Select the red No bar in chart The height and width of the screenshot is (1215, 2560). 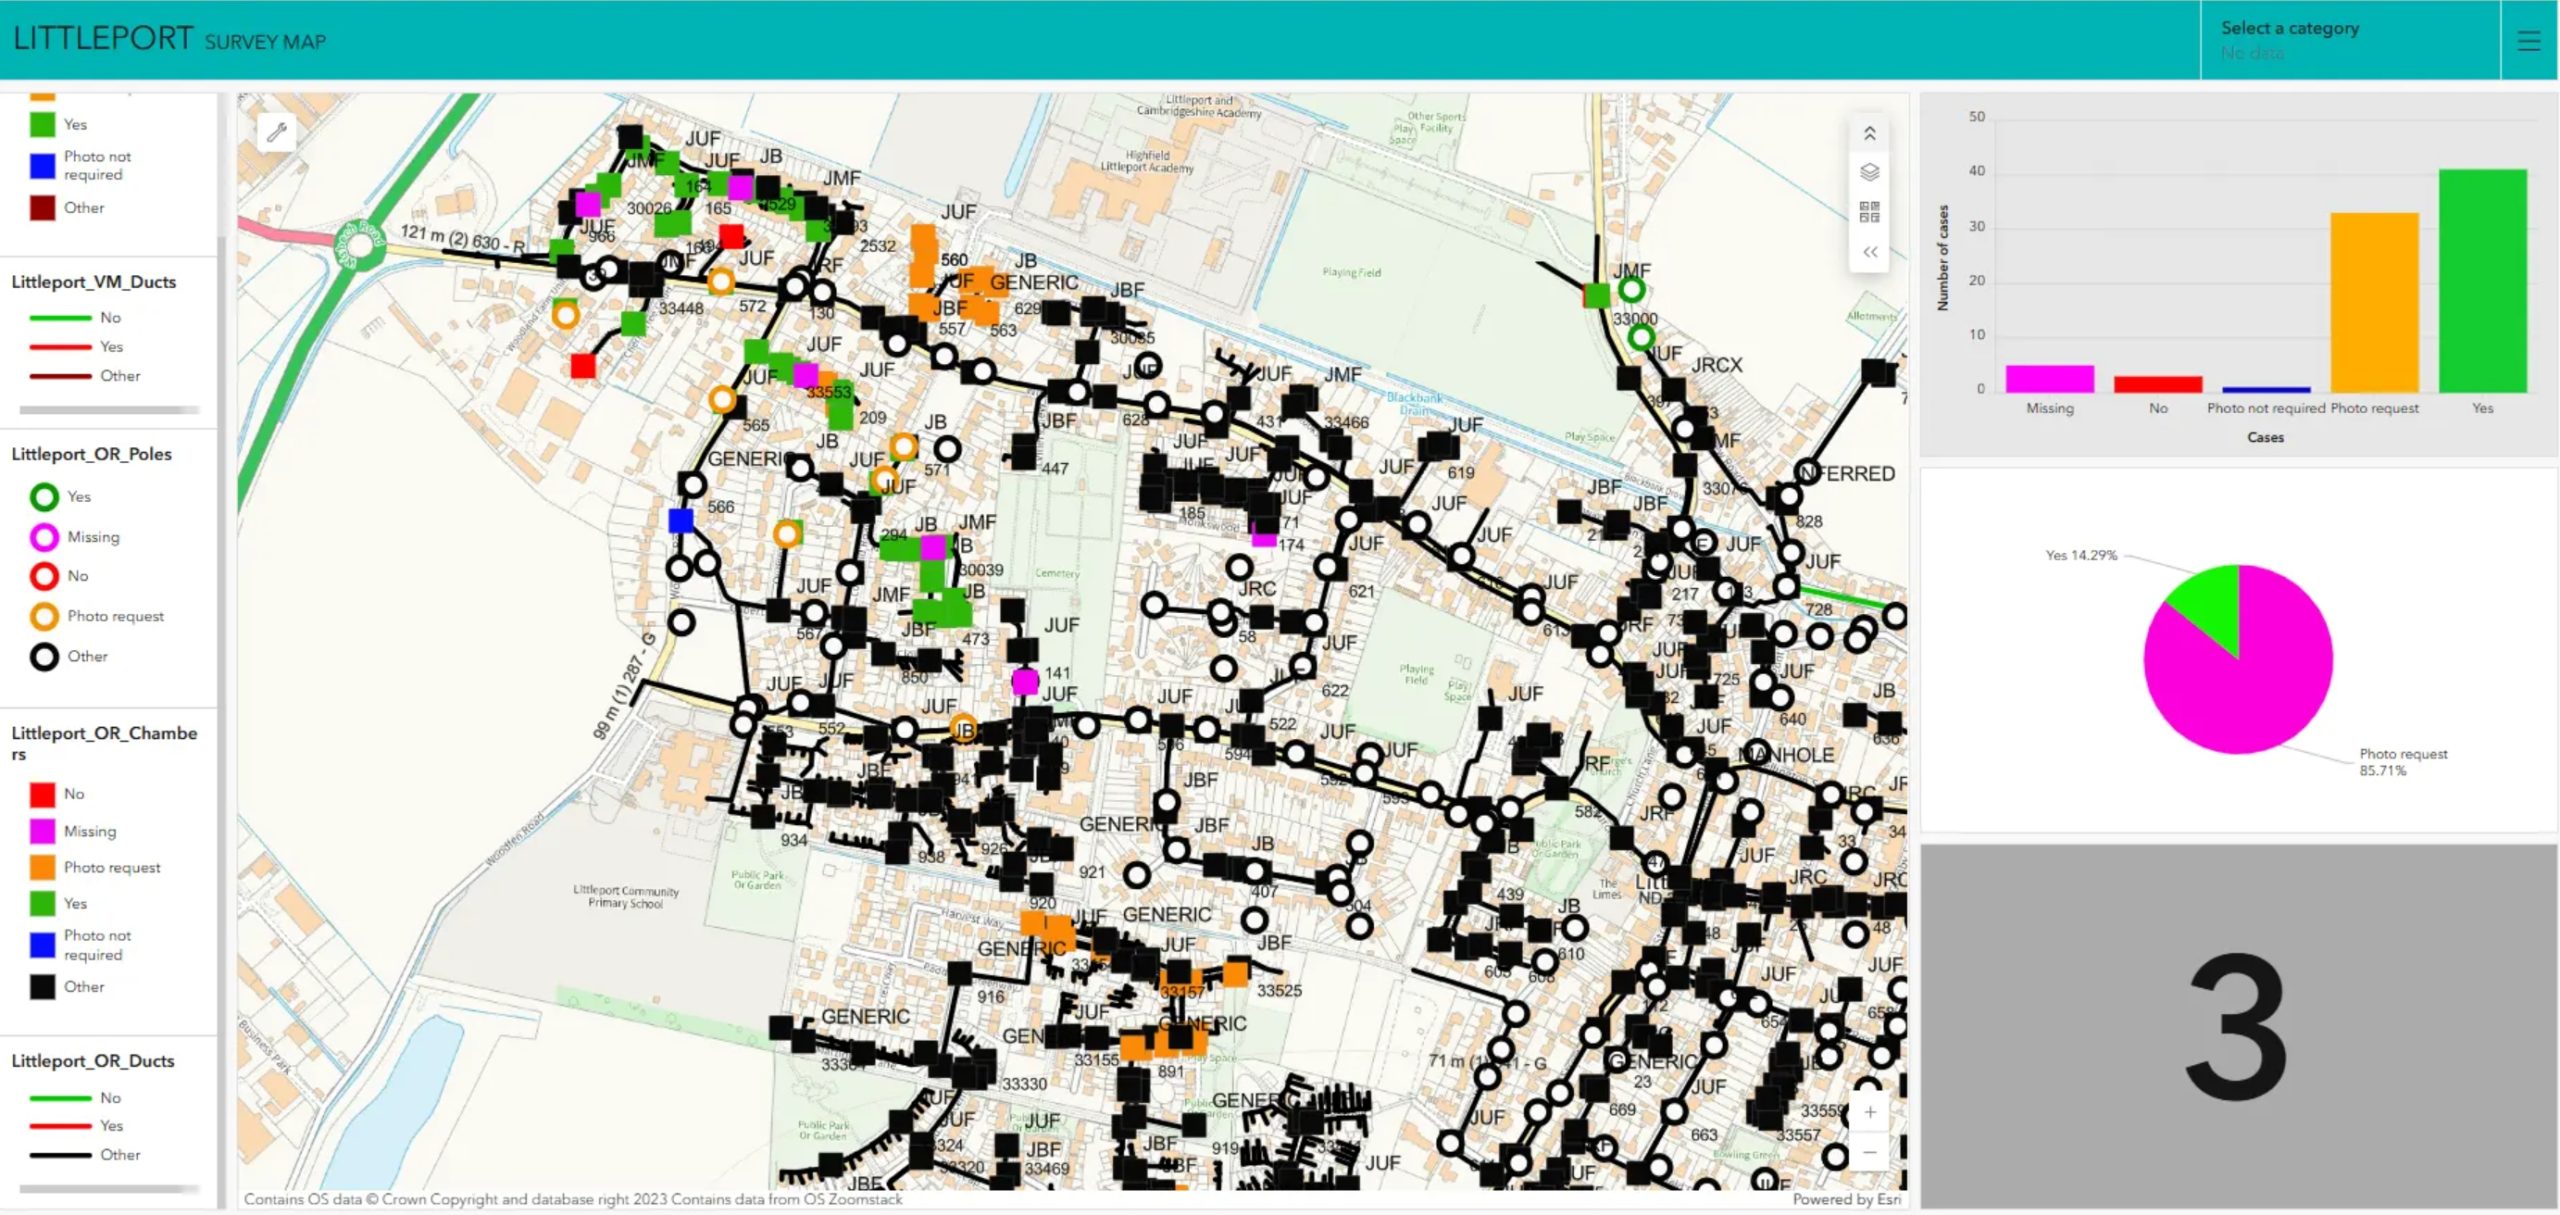[x=2157, y=384]
